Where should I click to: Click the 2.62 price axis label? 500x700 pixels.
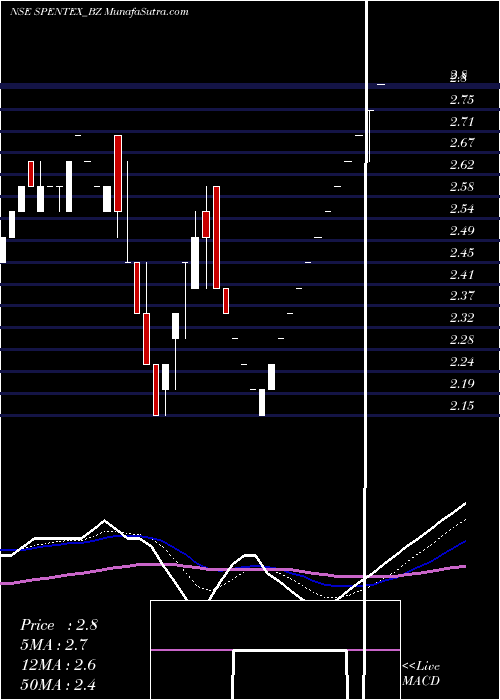point(462,165)
